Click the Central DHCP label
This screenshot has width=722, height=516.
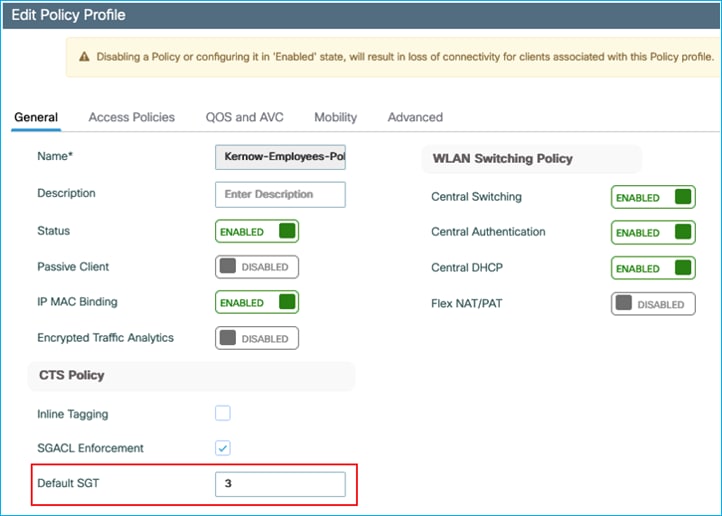click(467, 267)
